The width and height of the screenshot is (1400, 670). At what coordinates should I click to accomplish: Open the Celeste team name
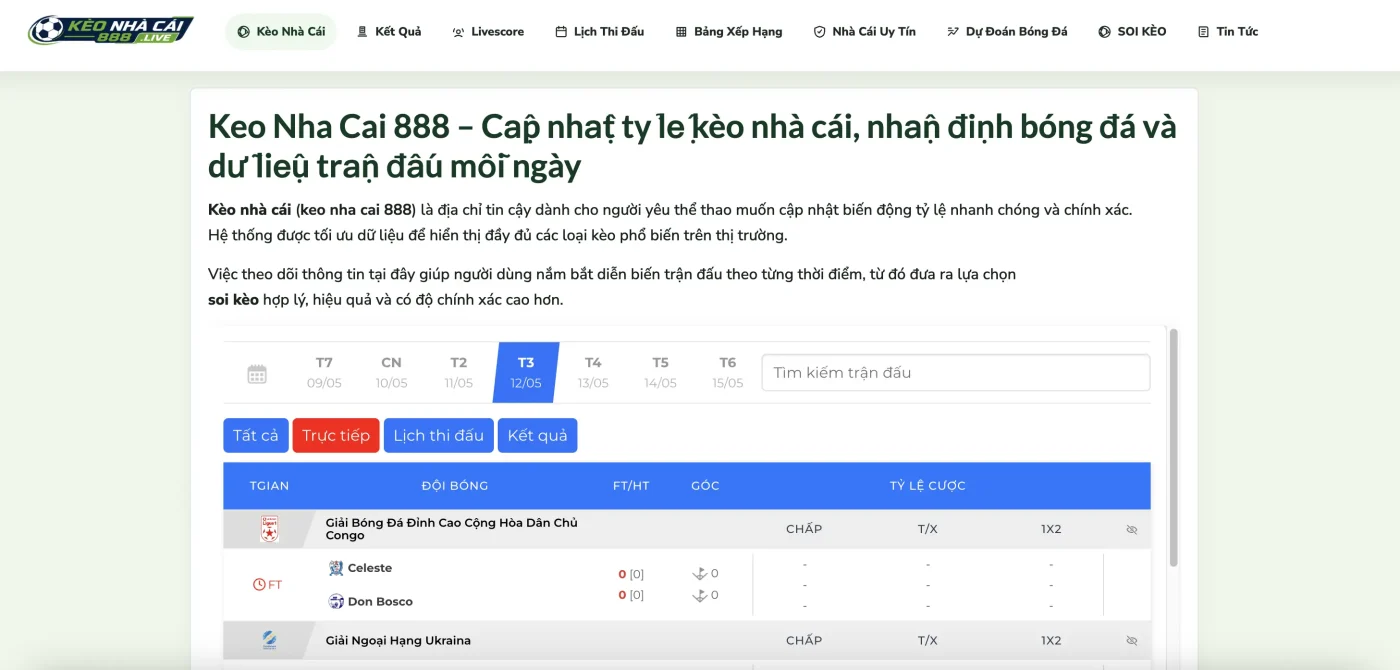coord(370,568)
